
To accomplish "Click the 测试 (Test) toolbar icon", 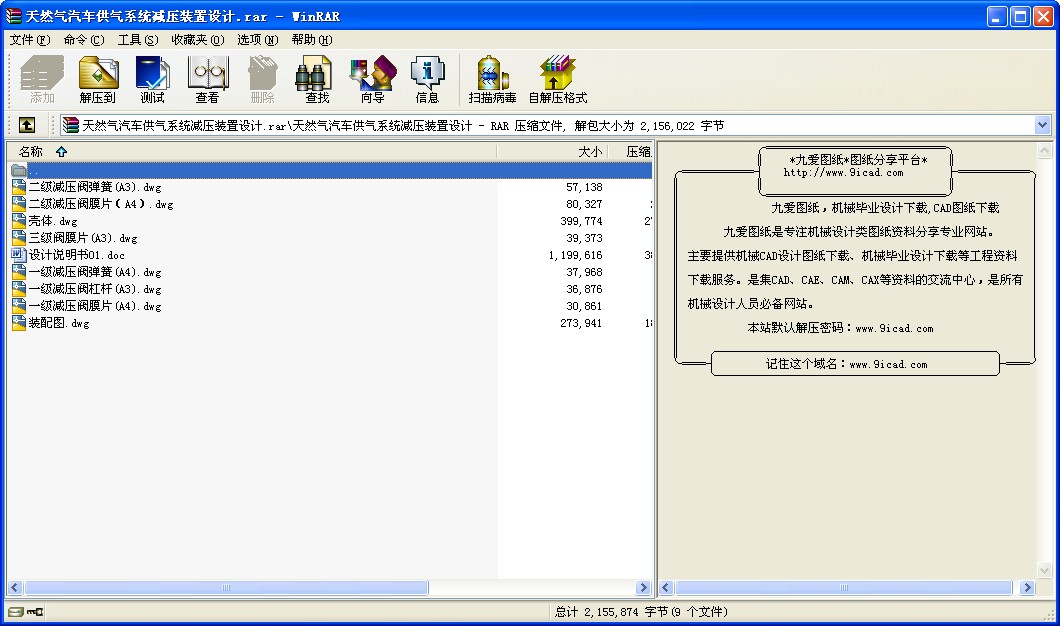I will [x=153, y=80].
